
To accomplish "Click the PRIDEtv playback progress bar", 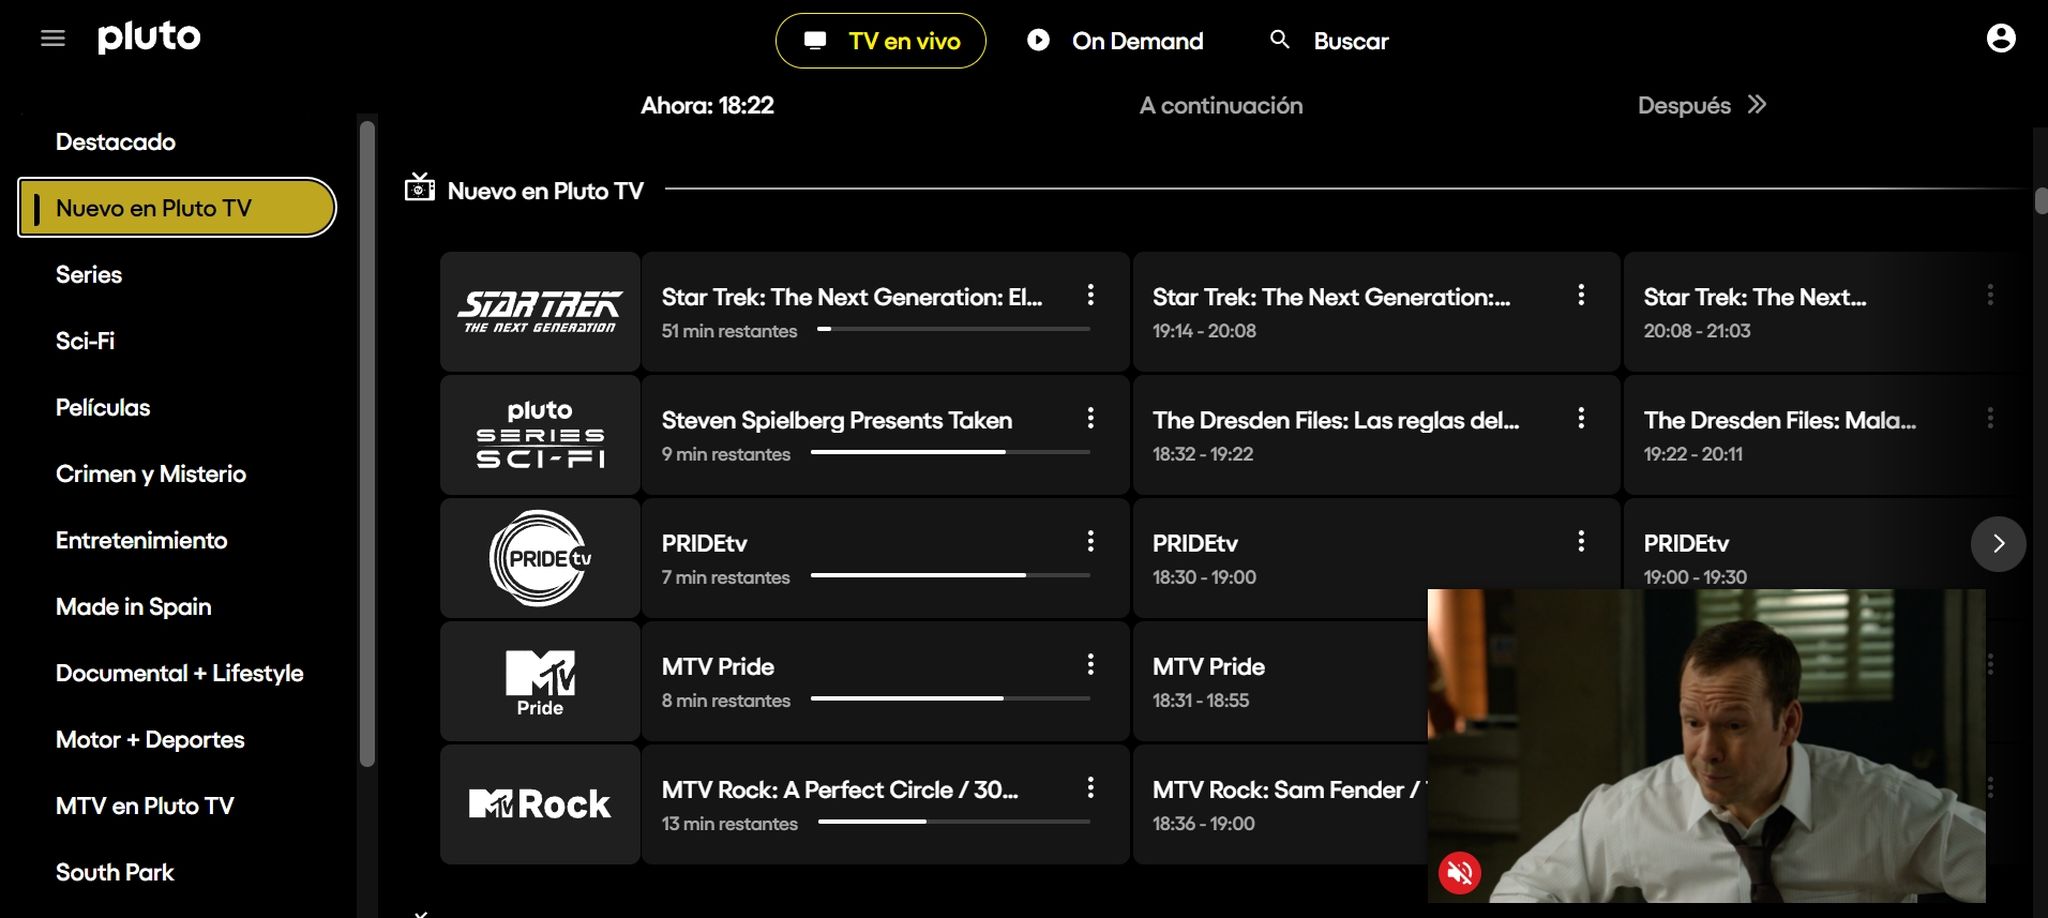I will [x=950, y=576].
